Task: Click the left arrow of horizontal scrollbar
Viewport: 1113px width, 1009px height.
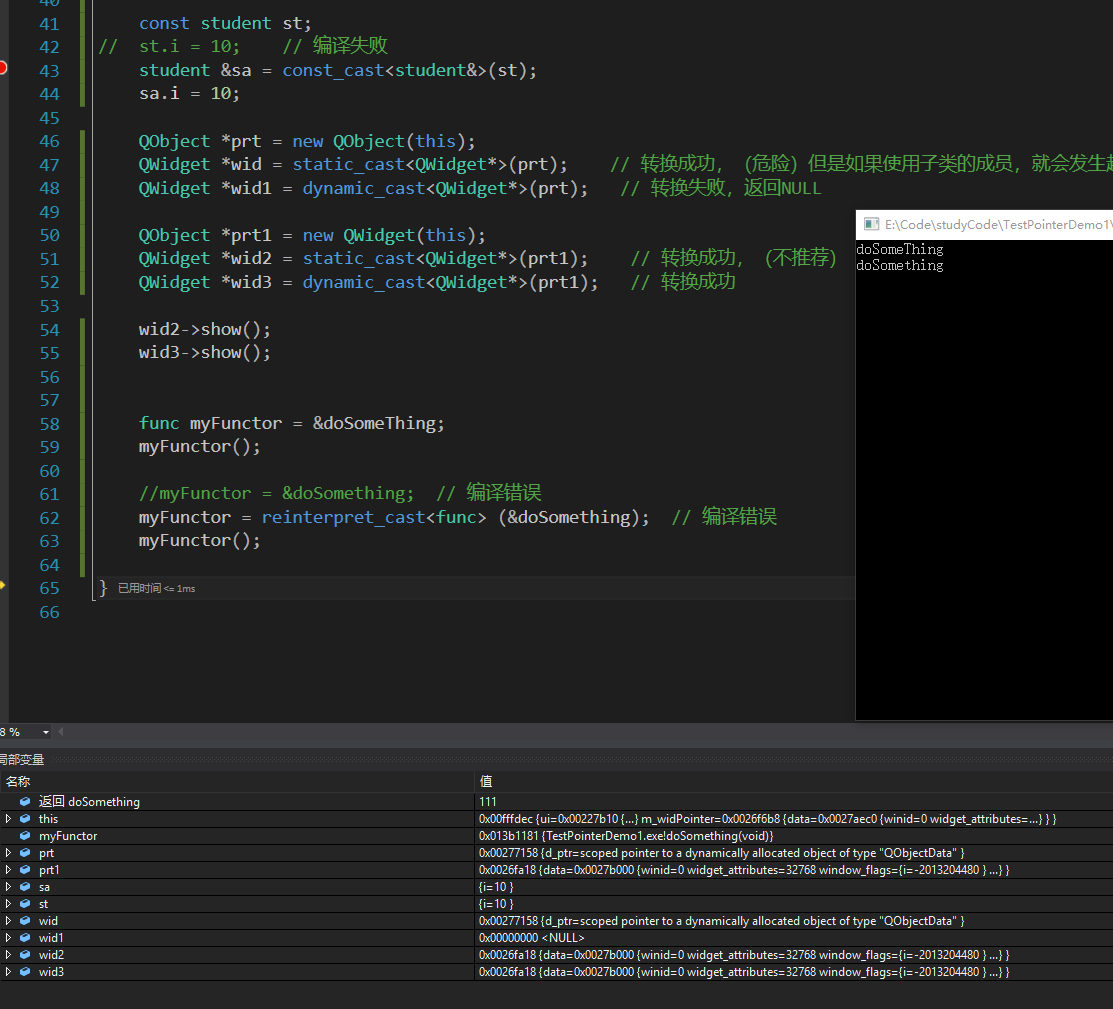Action: [x=60, y=733]
